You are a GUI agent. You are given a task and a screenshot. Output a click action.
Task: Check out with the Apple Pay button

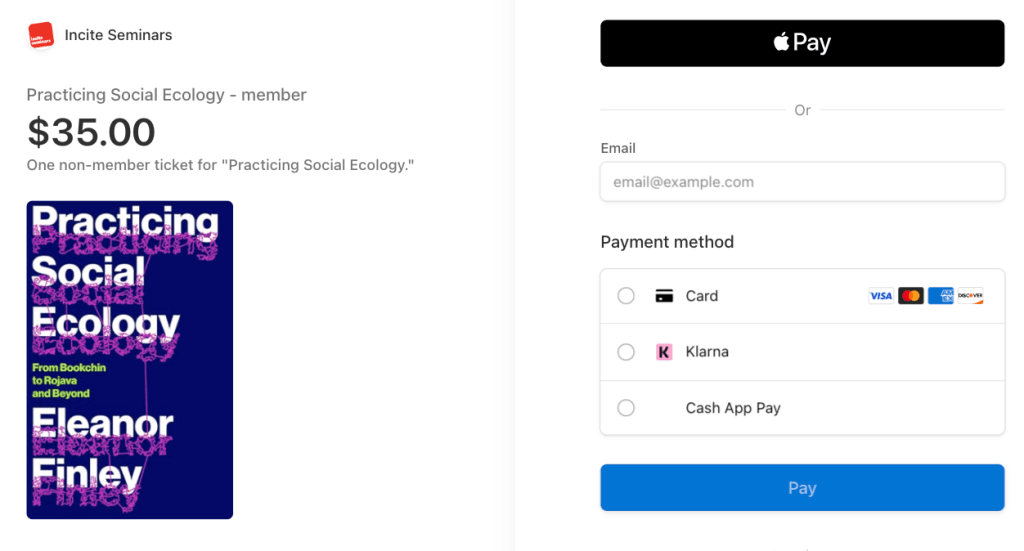point(802,43)
